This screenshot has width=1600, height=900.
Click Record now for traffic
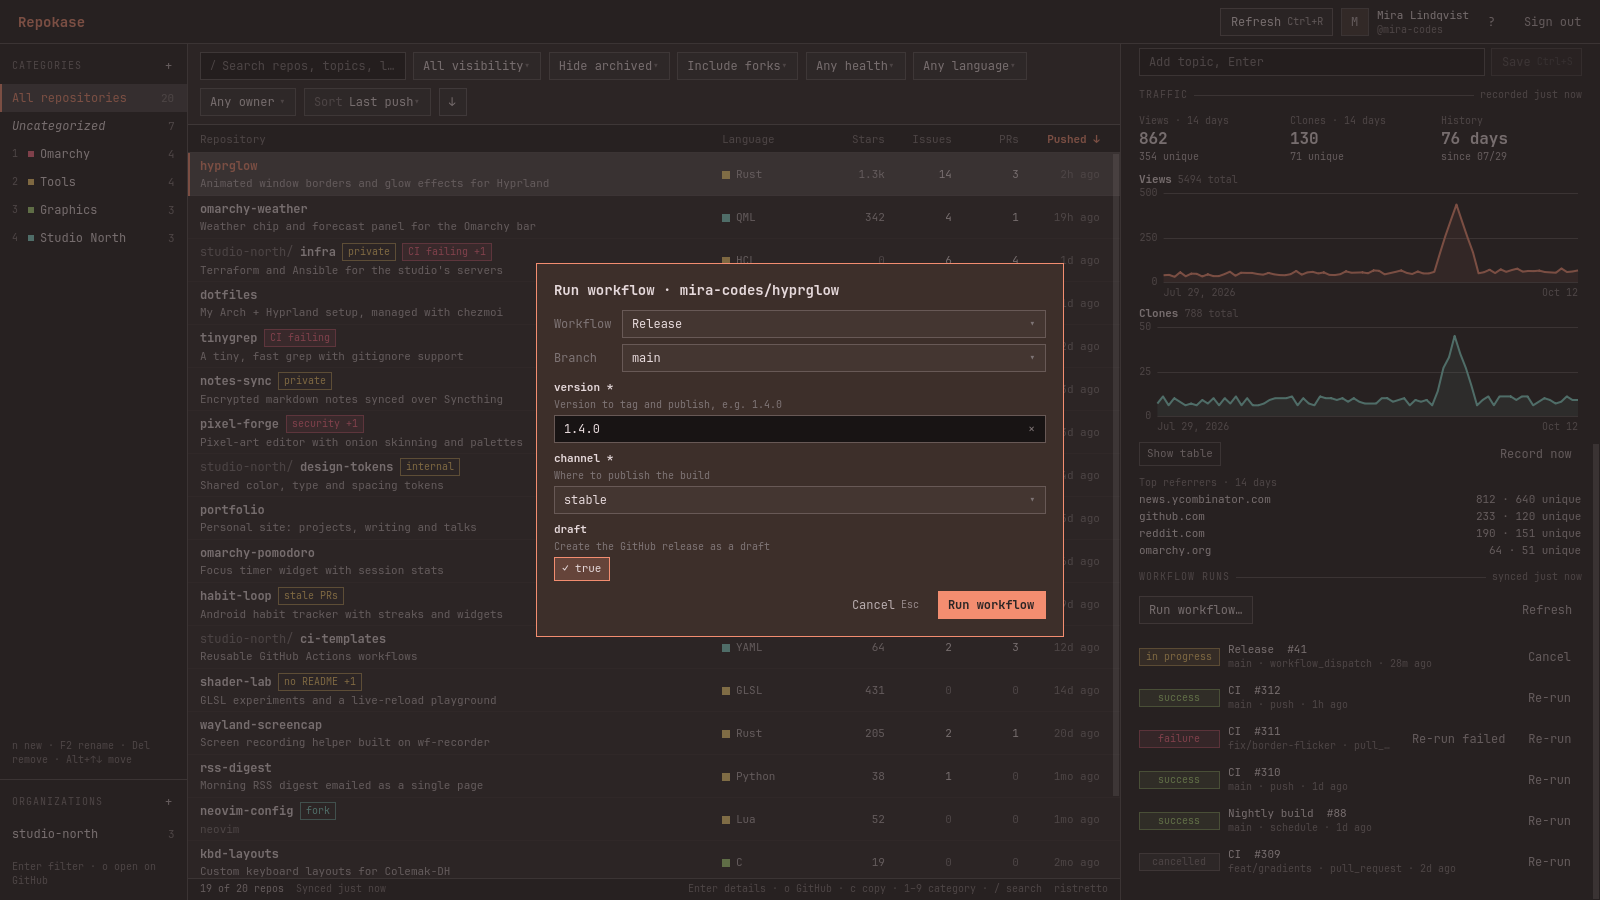point(1535,454)
